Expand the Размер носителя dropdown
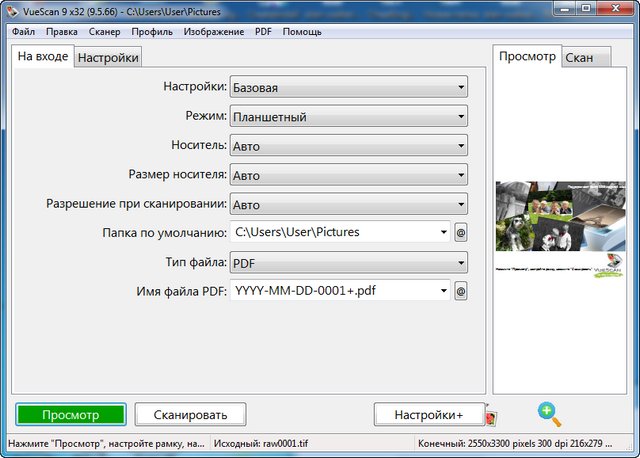 [348, 175]
